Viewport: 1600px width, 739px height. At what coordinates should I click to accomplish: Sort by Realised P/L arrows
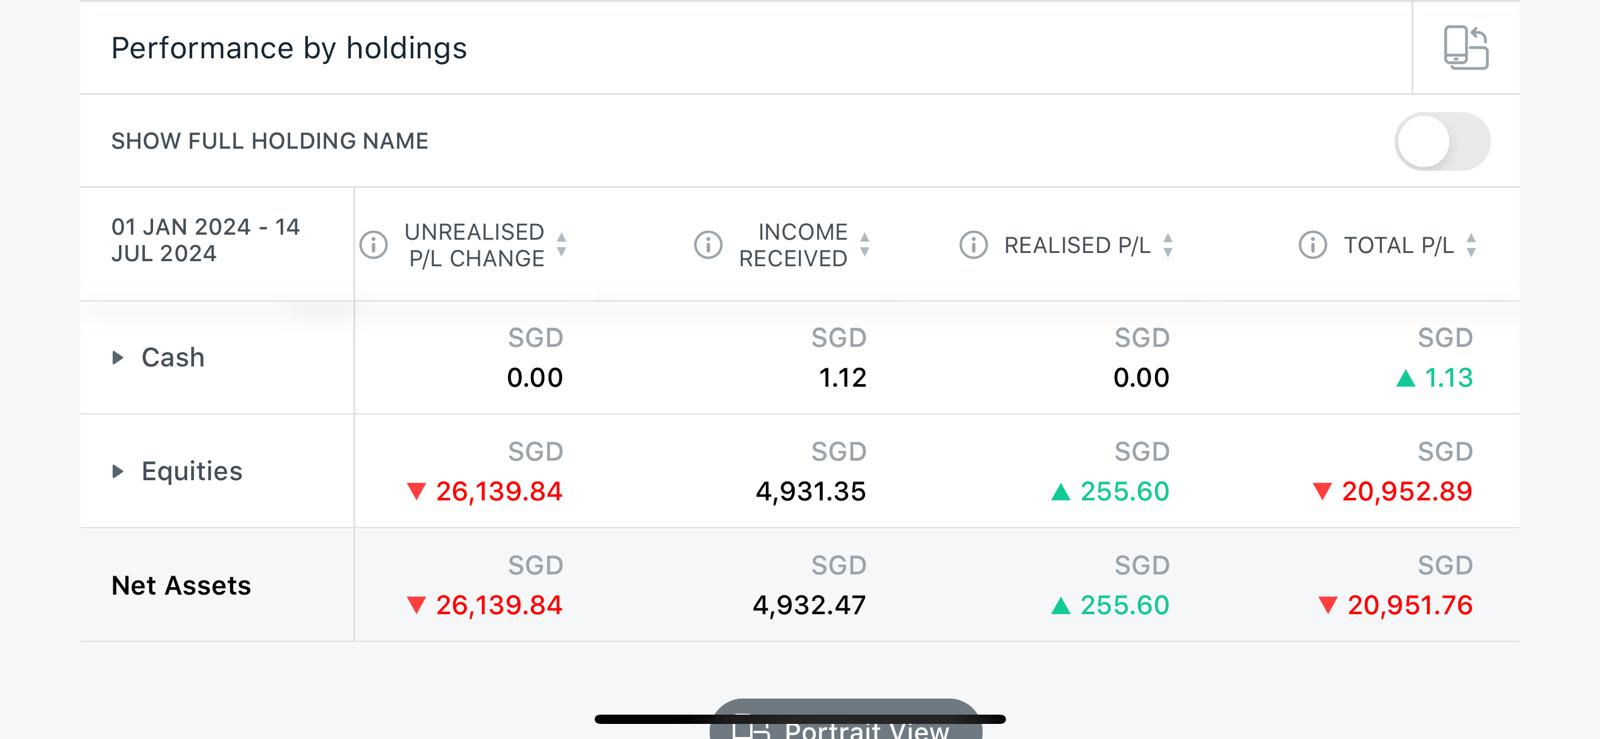pos(1168,245)
